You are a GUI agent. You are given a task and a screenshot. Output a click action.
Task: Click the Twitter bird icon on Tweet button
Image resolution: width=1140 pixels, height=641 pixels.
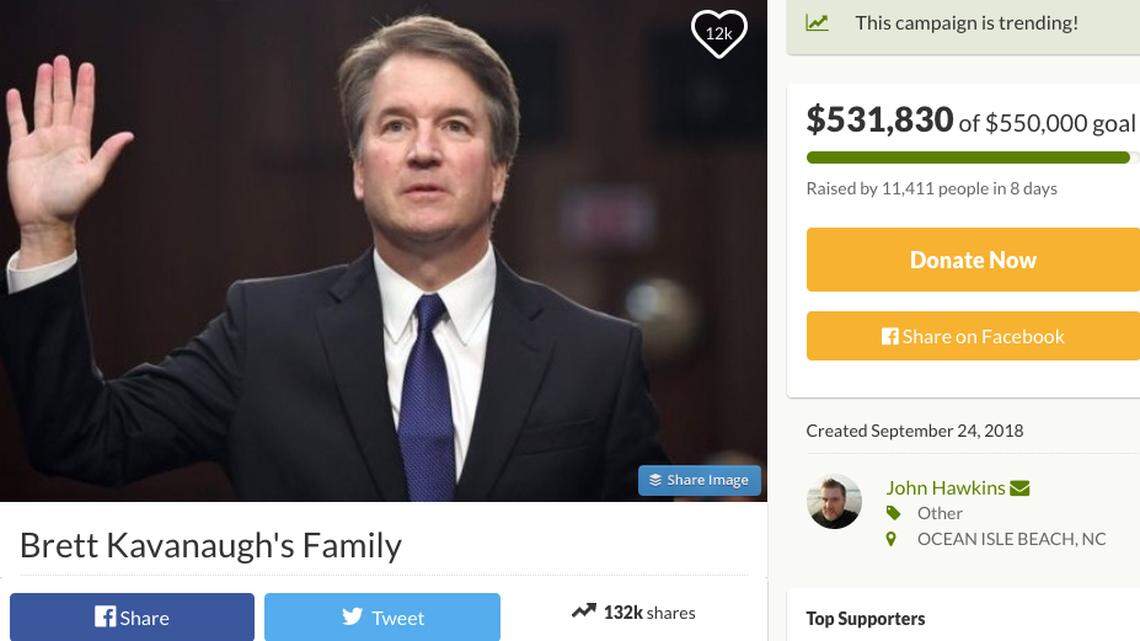pos(350,617)
